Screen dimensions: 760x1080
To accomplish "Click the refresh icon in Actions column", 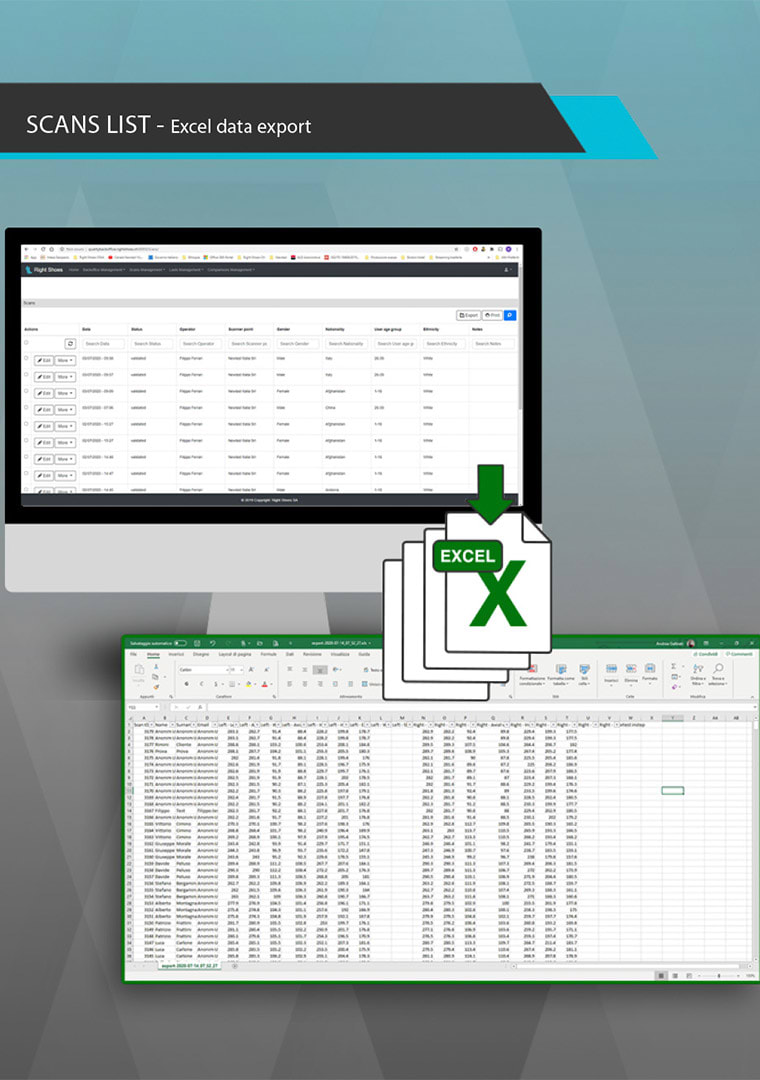I will pos(70,343).
